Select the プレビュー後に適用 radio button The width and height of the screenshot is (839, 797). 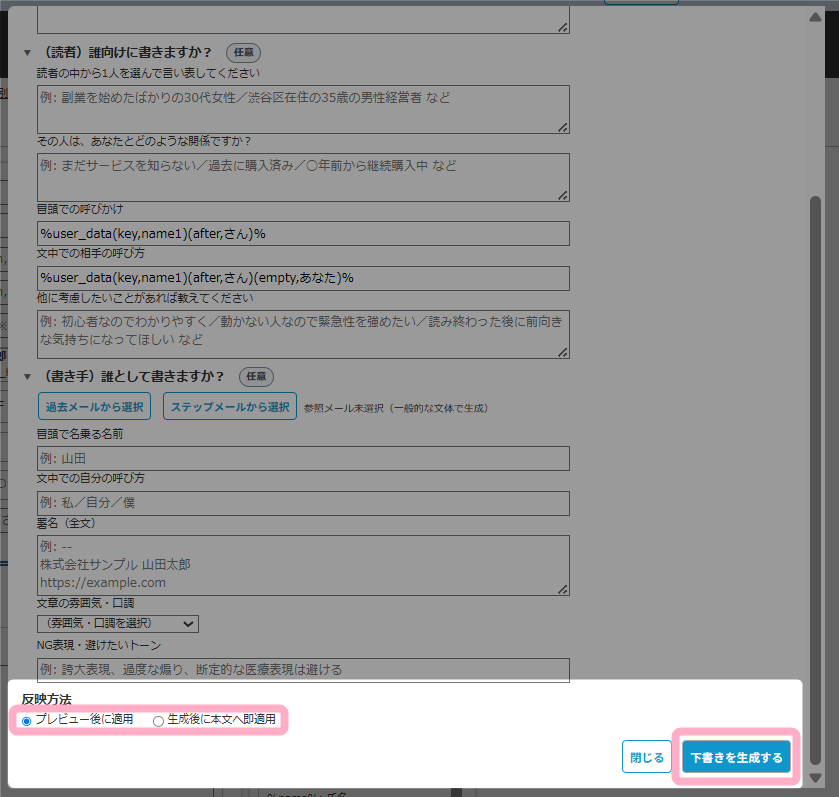click(x=27, y=720)
